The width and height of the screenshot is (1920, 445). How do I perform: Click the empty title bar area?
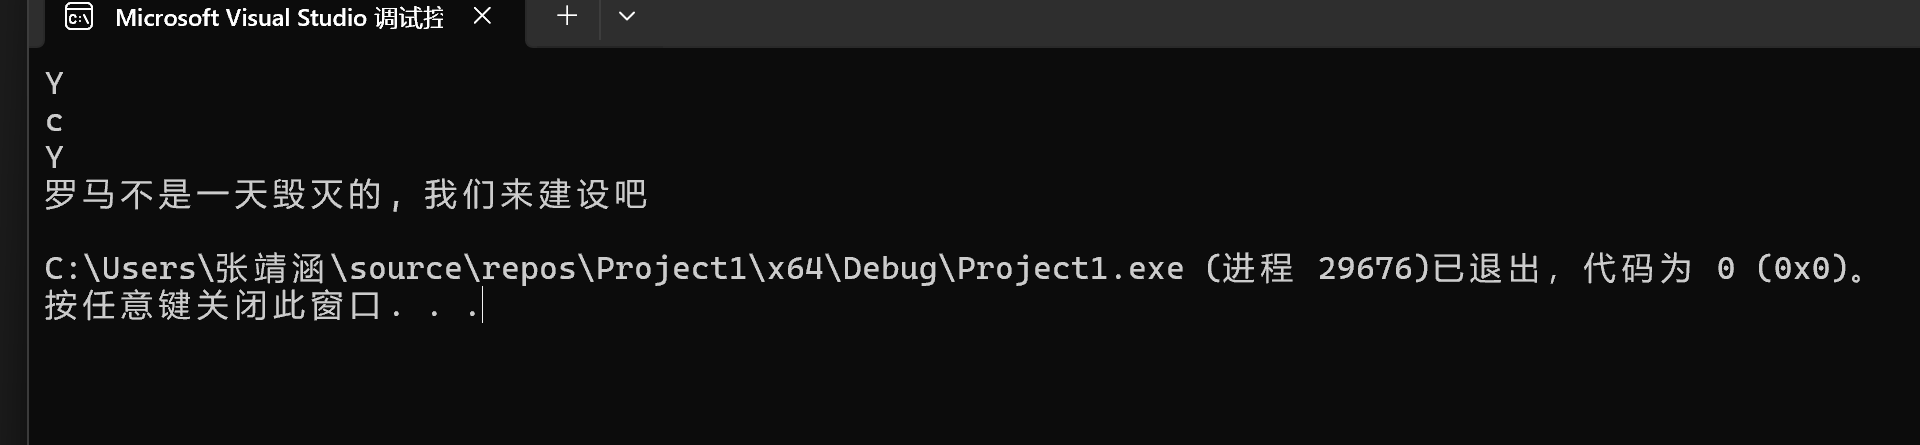(1200, 20)
